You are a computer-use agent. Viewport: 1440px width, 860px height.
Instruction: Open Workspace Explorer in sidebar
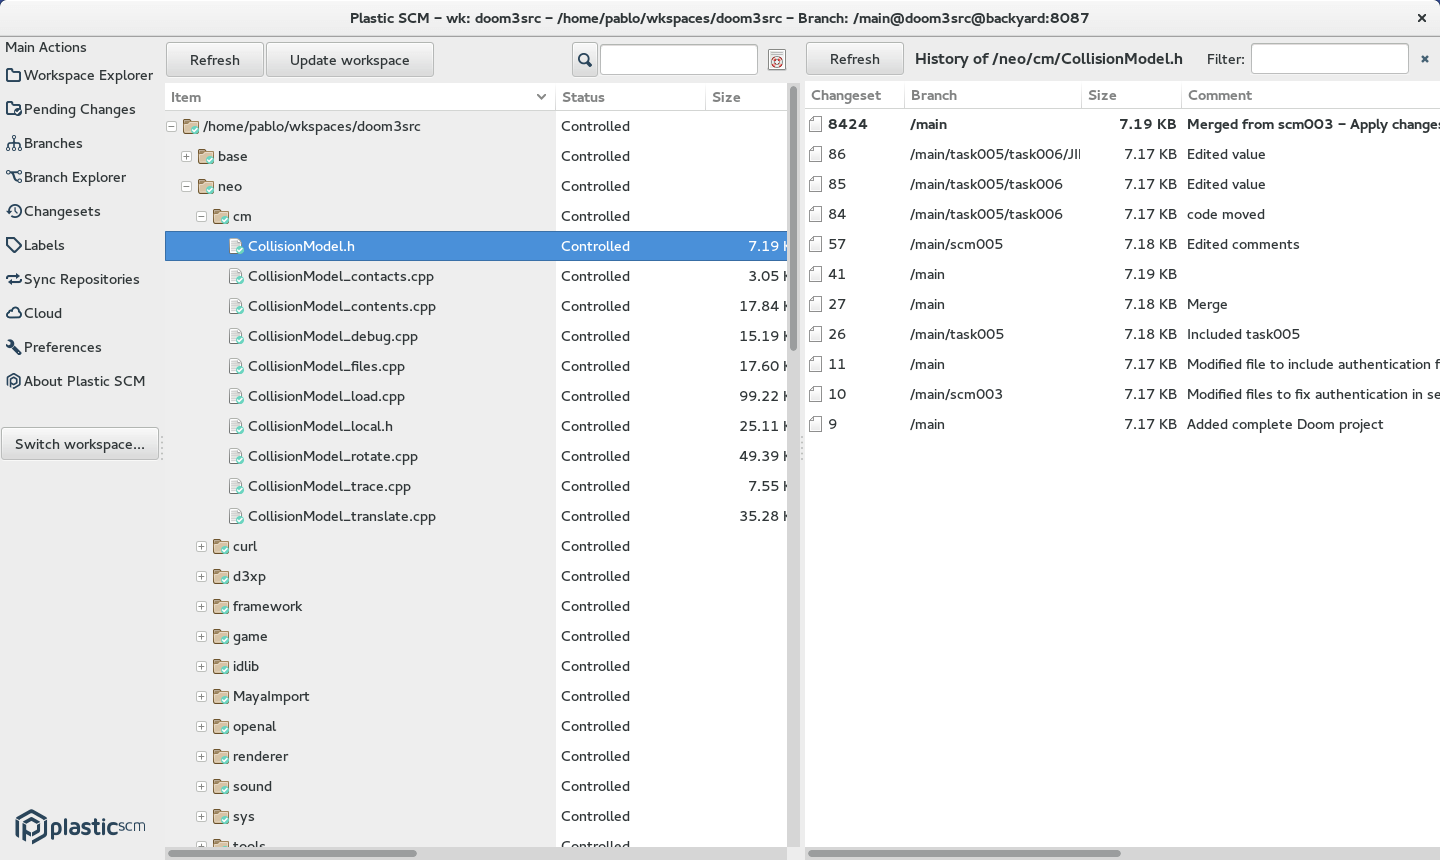80,75
